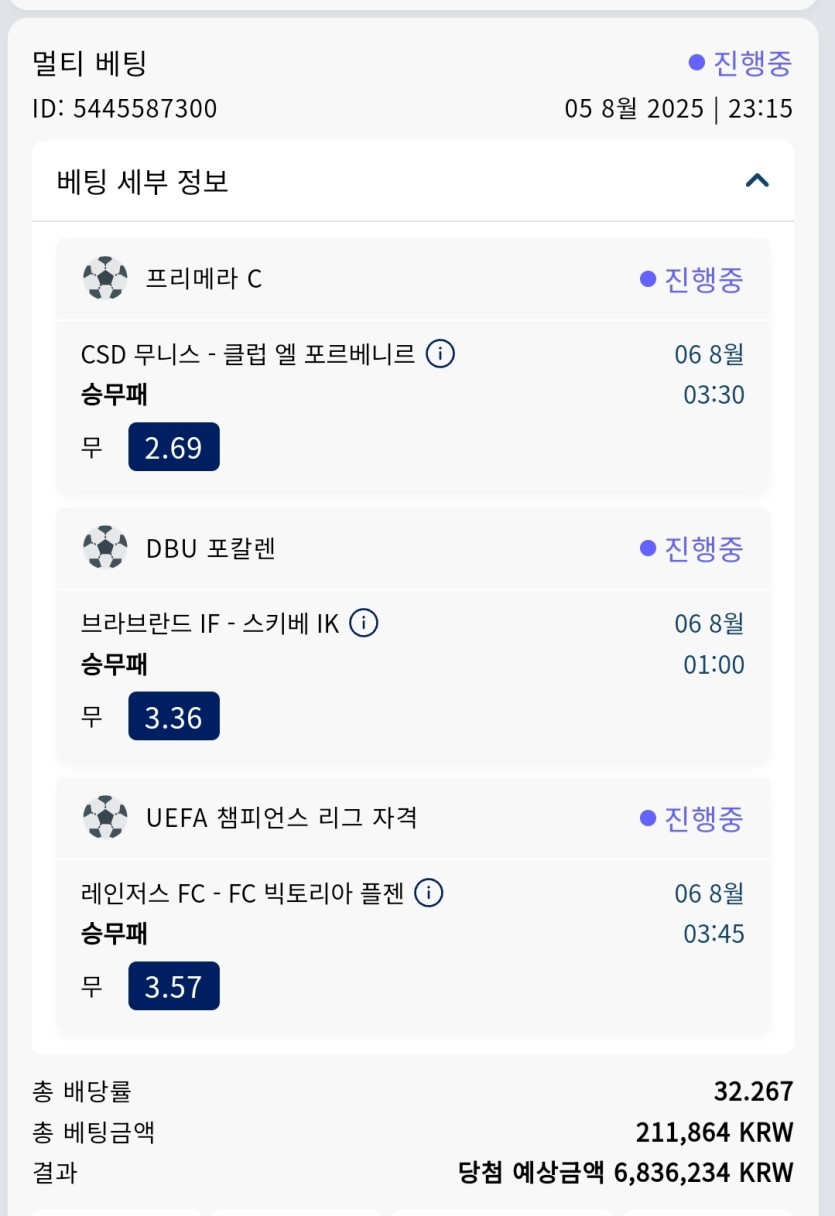Open info icon for CSD 무니스 match
This screenshot has width=835, height=1216.
pos(441,354)
